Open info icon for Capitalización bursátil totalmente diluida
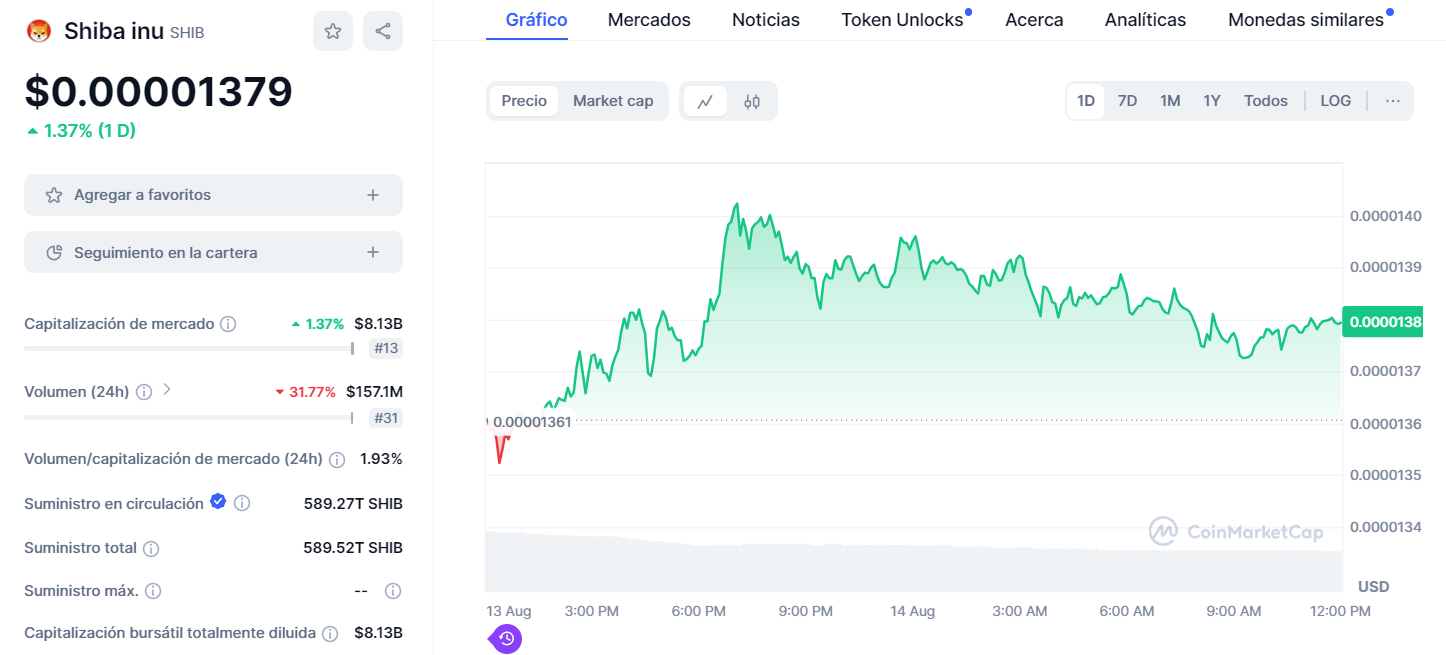 [330, 633]
